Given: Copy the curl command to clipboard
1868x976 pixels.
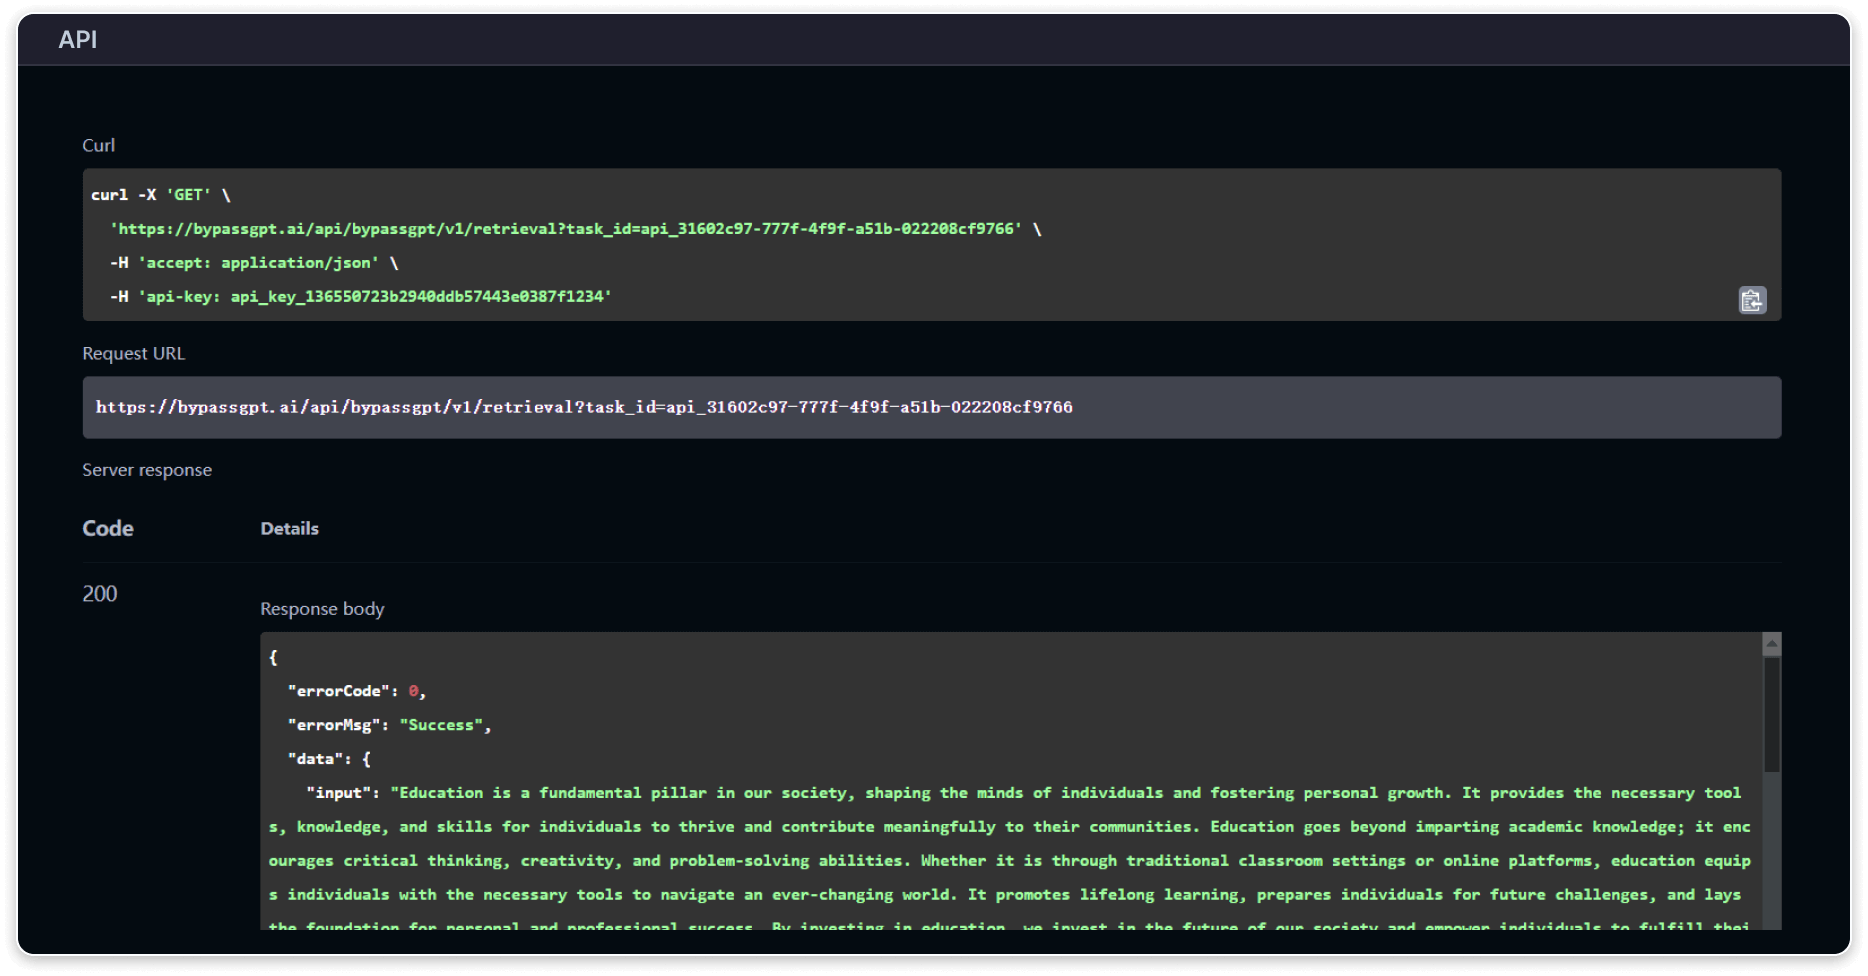Looking at the screenshot, I should tap(1752, 300).
